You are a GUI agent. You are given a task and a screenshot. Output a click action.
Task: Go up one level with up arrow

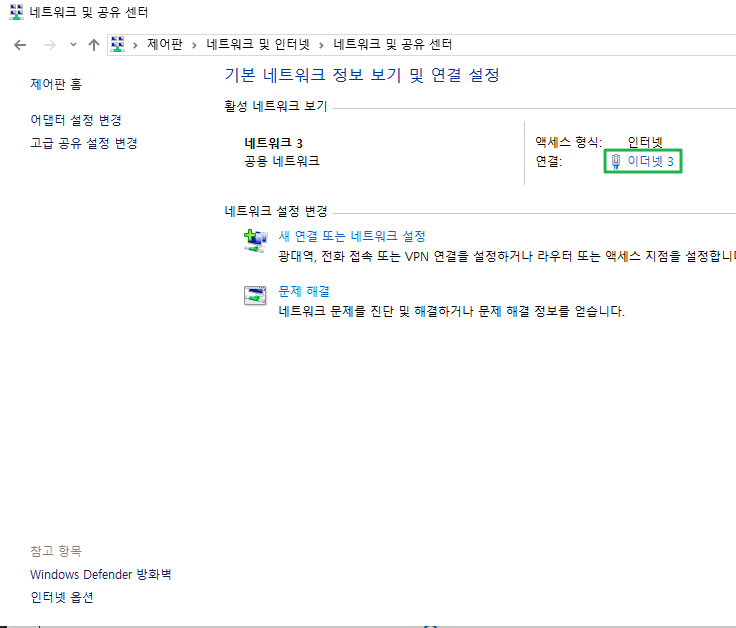click(94, 45)
